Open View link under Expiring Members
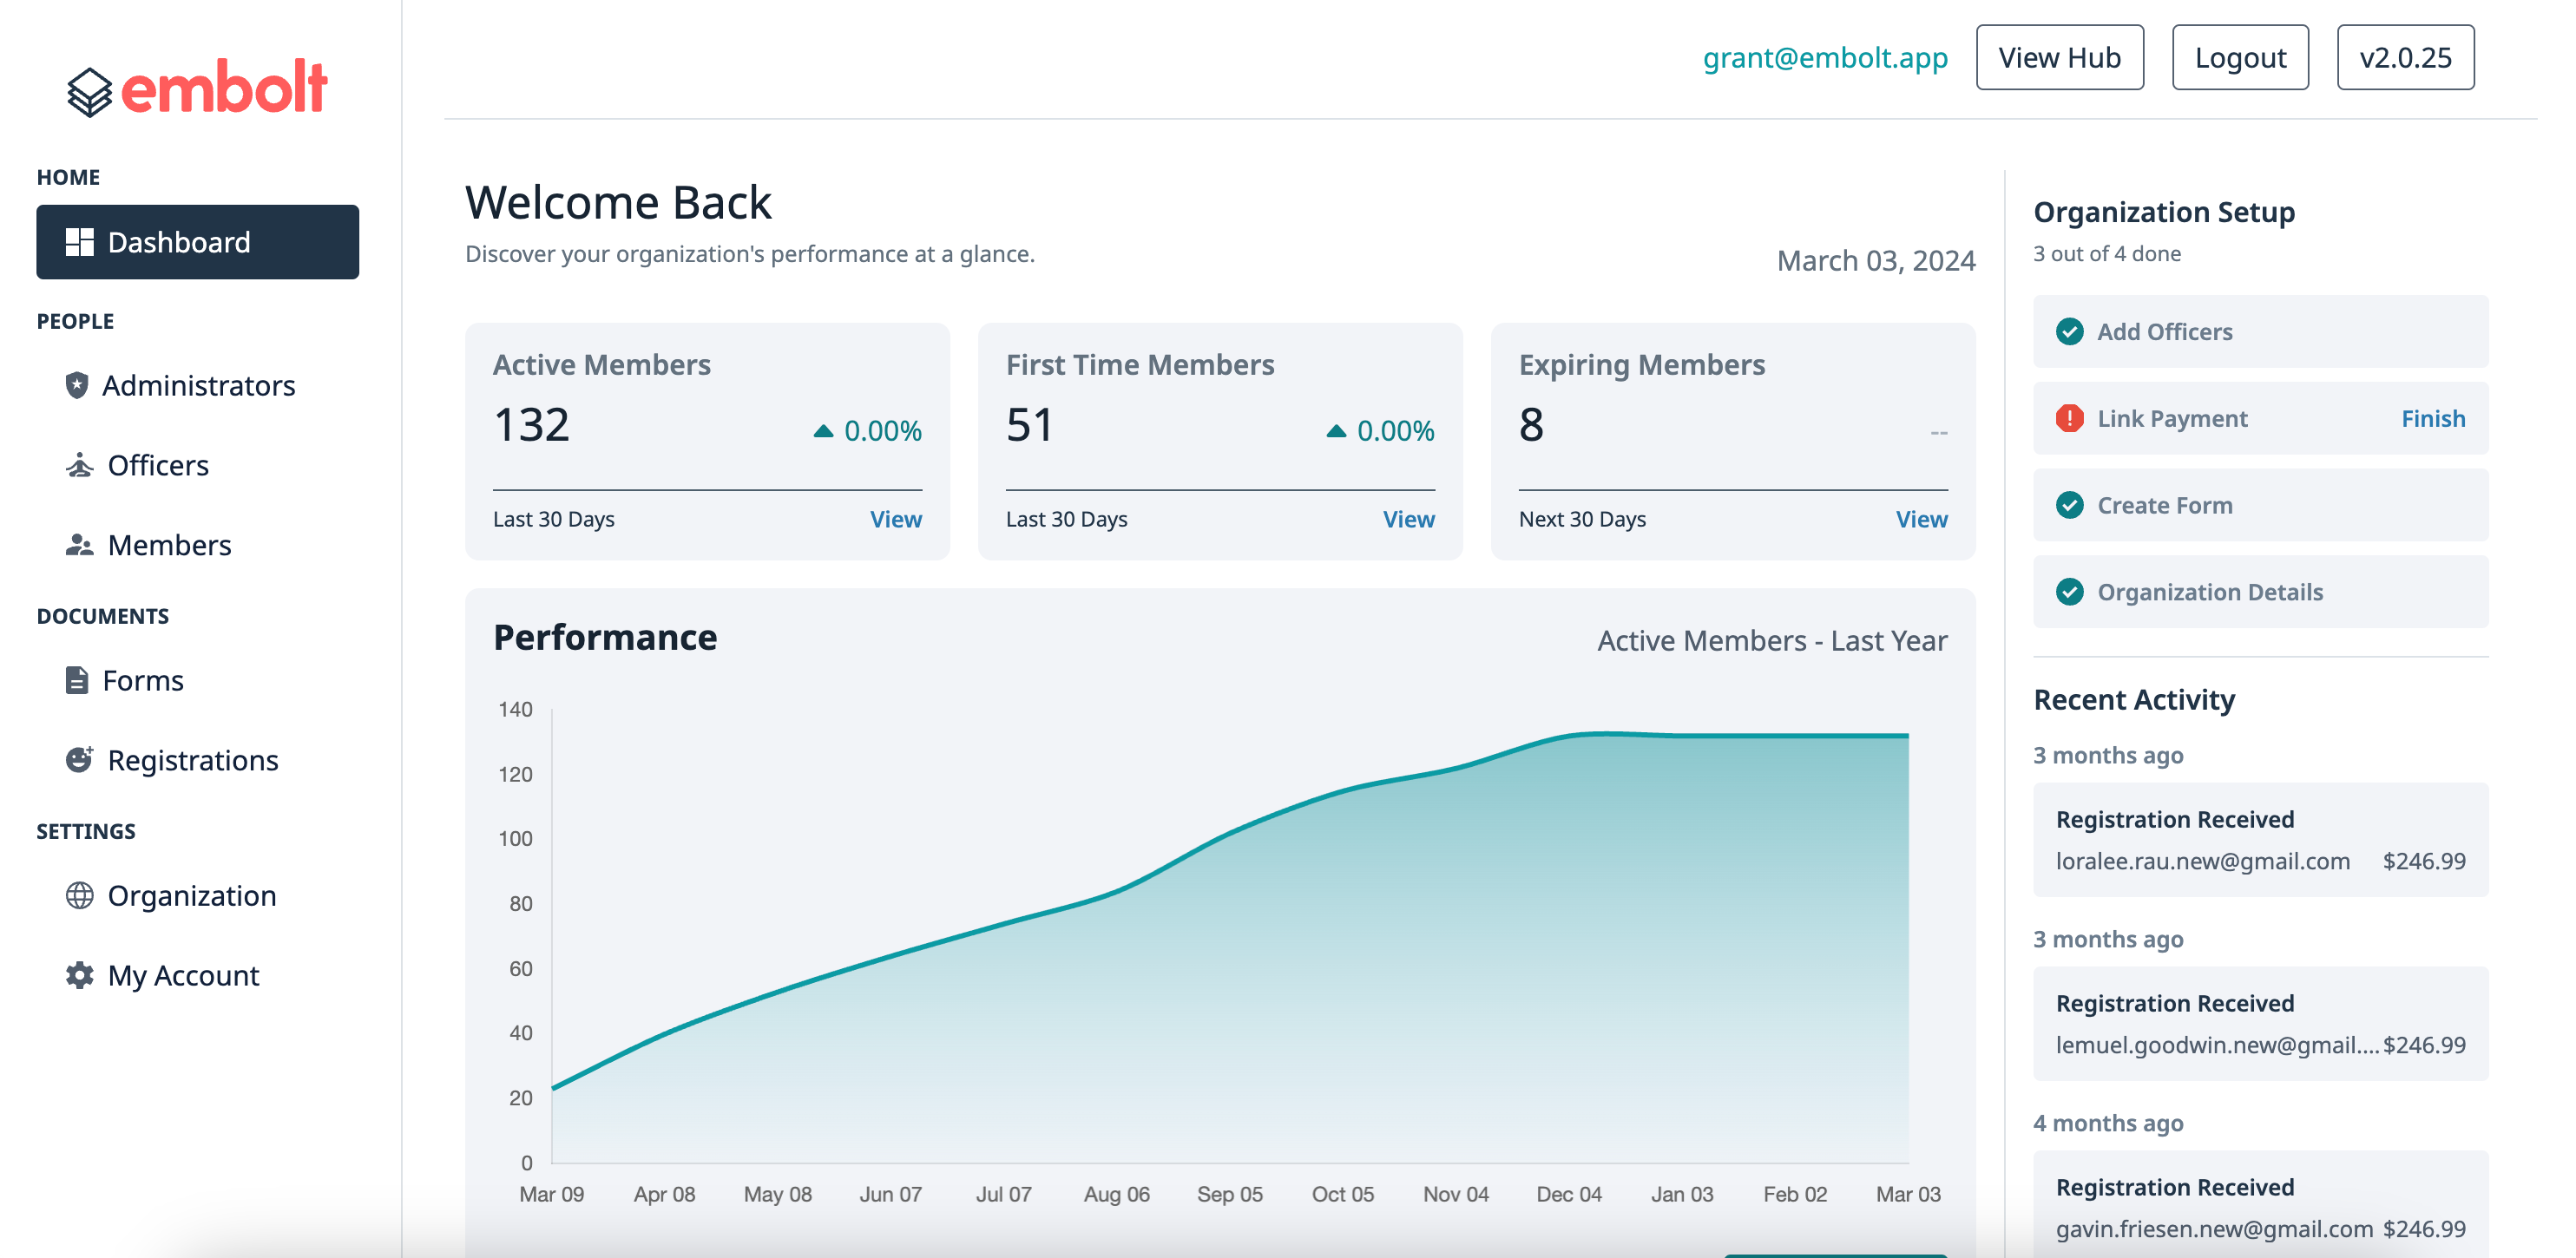 pos(1920,519)
